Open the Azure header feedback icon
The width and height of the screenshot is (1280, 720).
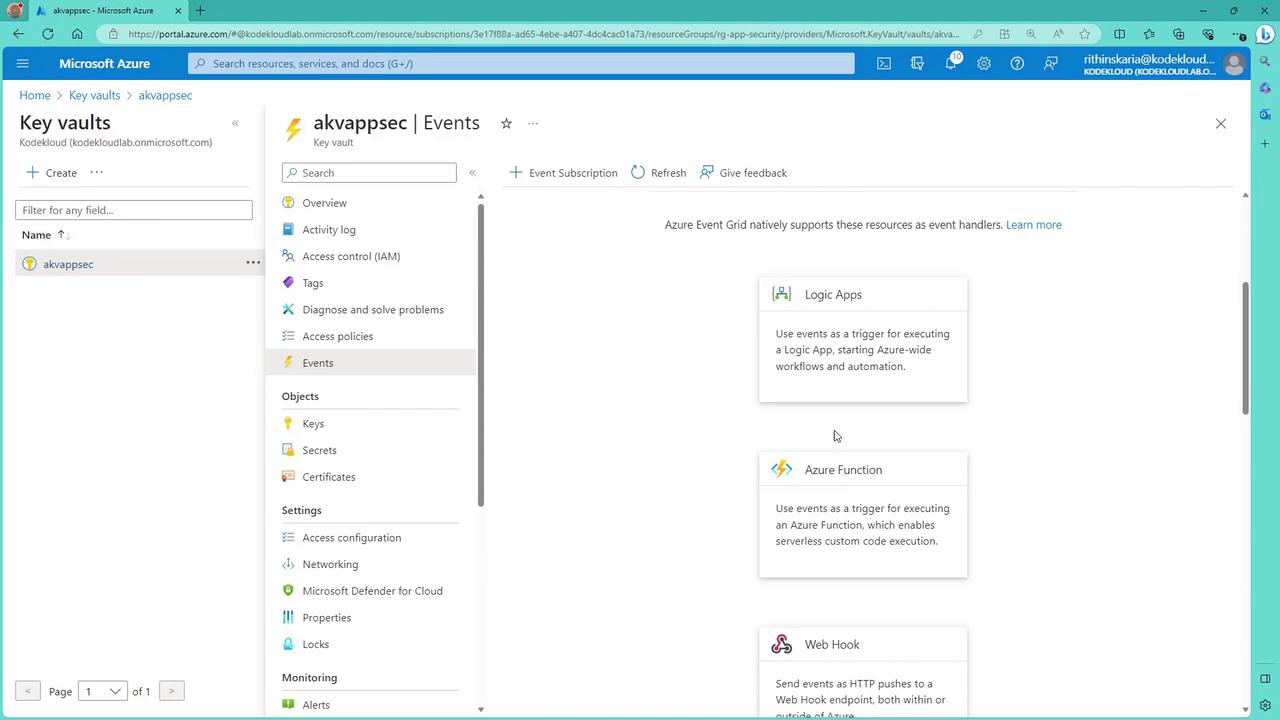[1051, 63]
